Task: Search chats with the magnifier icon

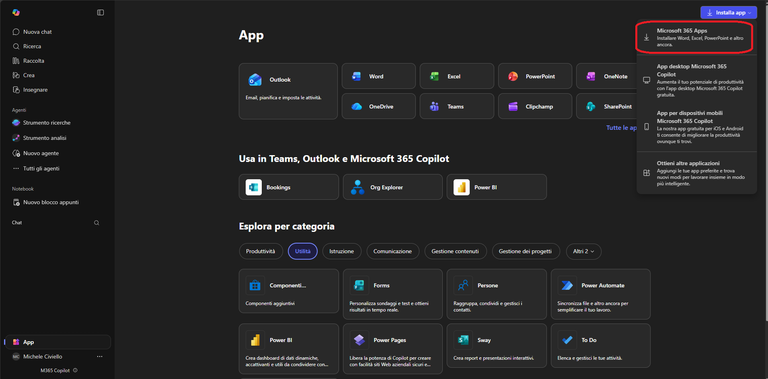Action: (96, 223)
